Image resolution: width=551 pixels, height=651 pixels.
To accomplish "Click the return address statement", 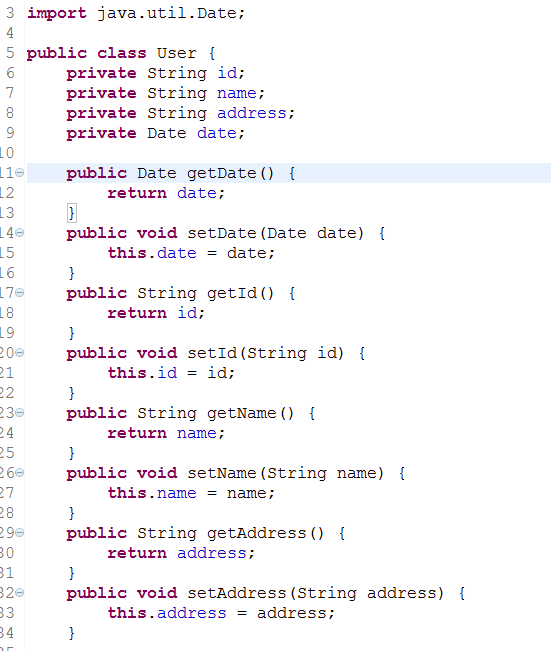I will [181, 553].
